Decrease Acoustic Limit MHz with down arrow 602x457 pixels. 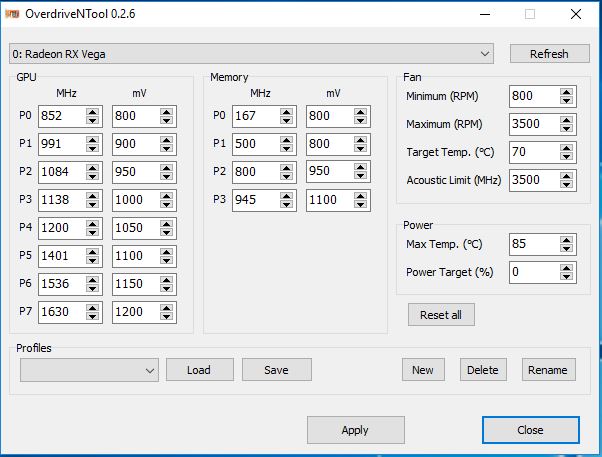click(x=567, y=184)
